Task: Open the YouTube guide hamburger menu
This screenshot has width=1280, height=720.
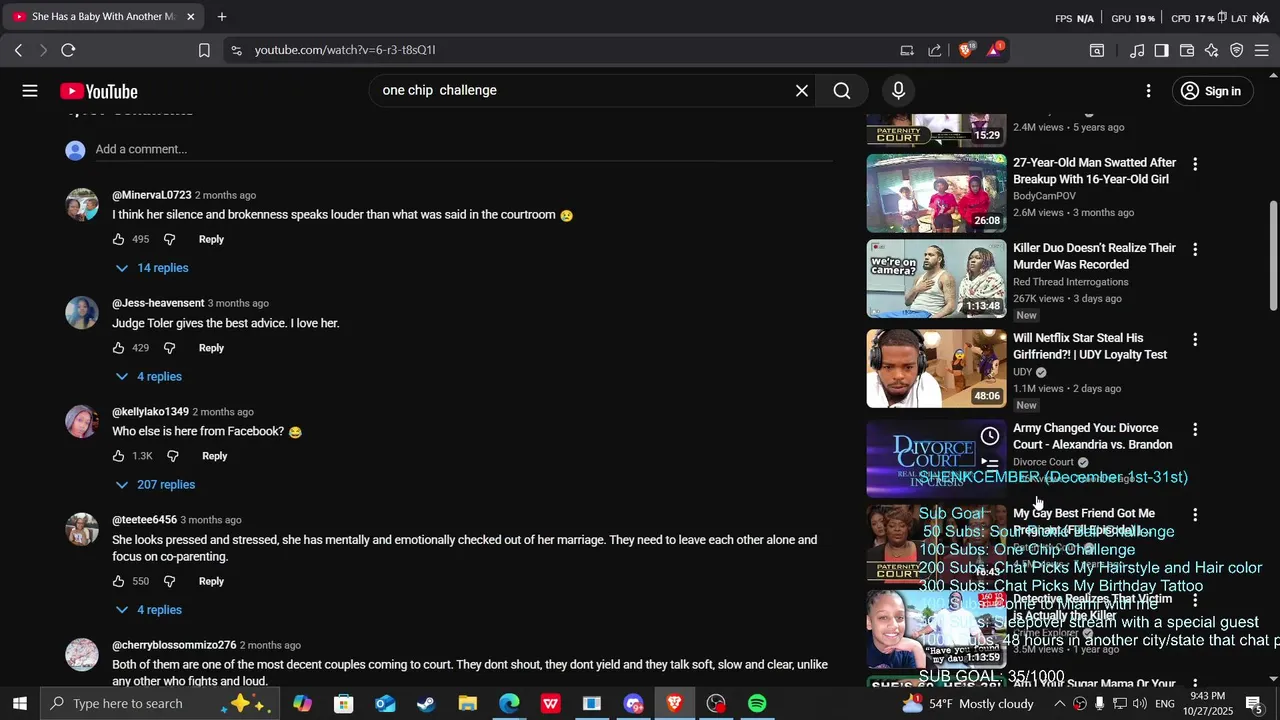Action: pos(30,91)
